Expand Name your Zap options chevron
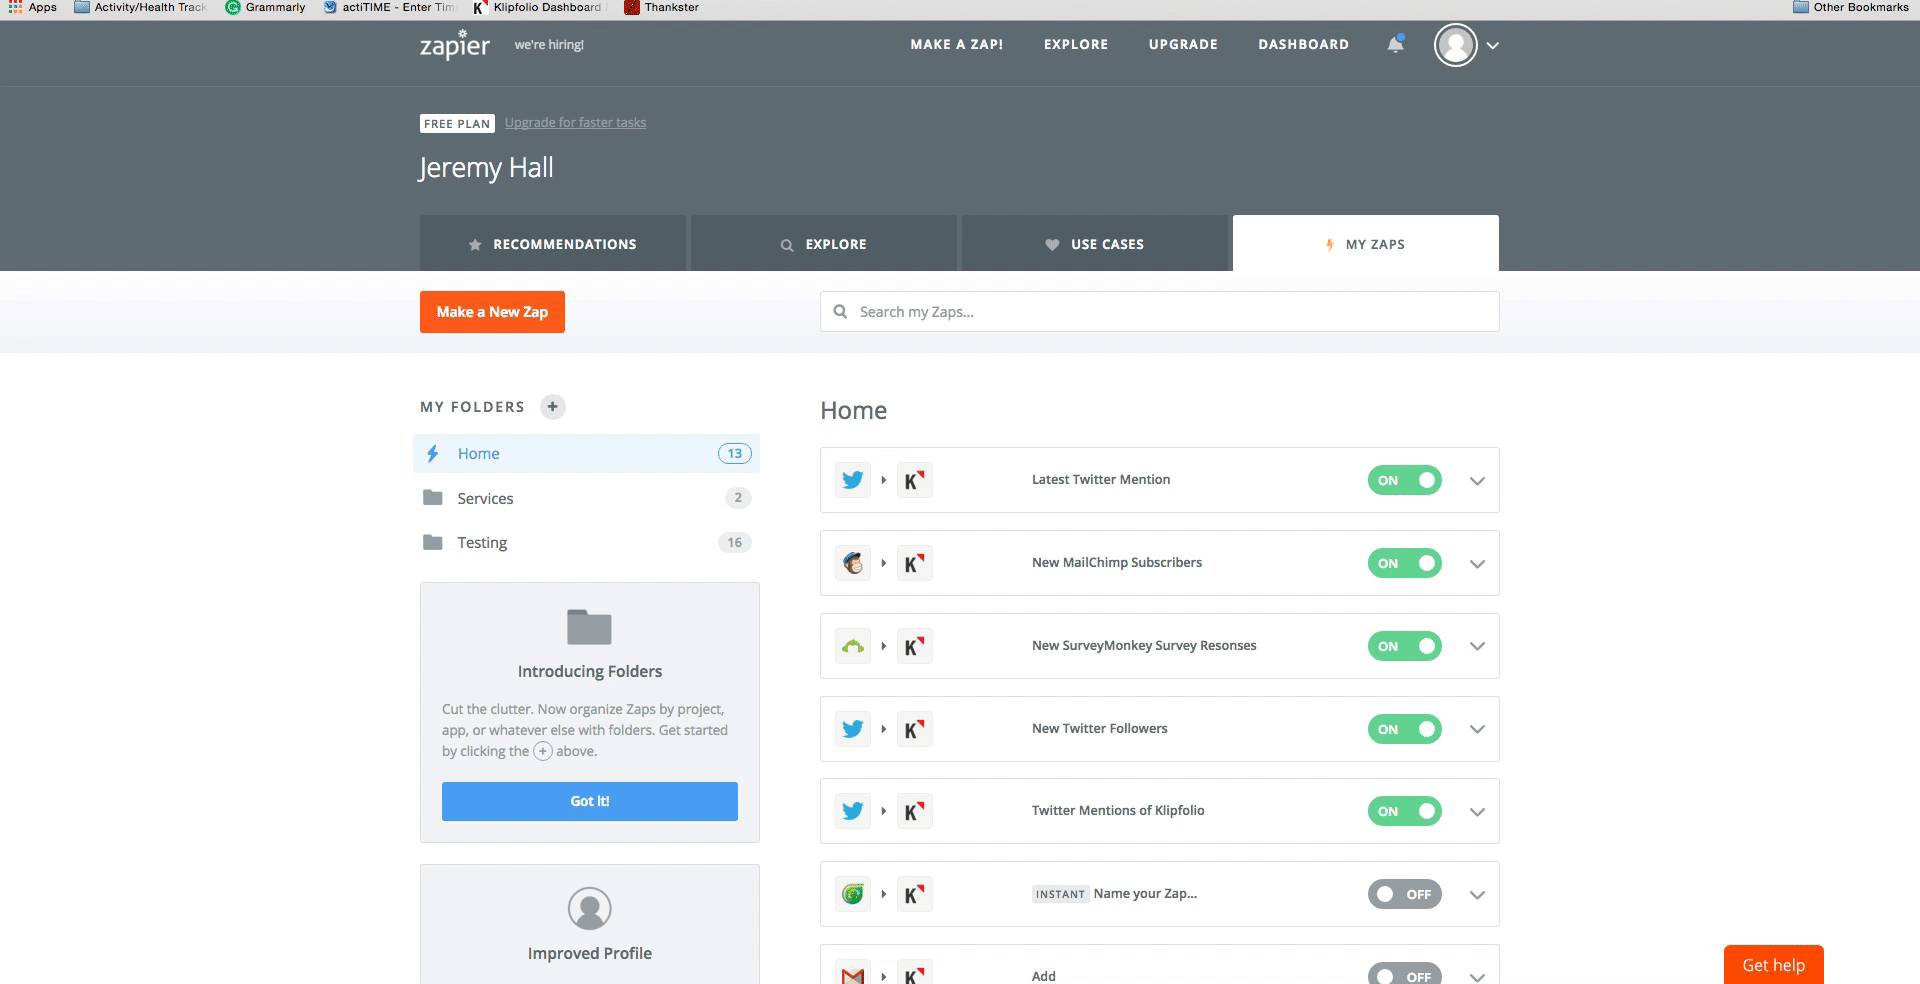1920x984 pixels. tap(1477, 895)
